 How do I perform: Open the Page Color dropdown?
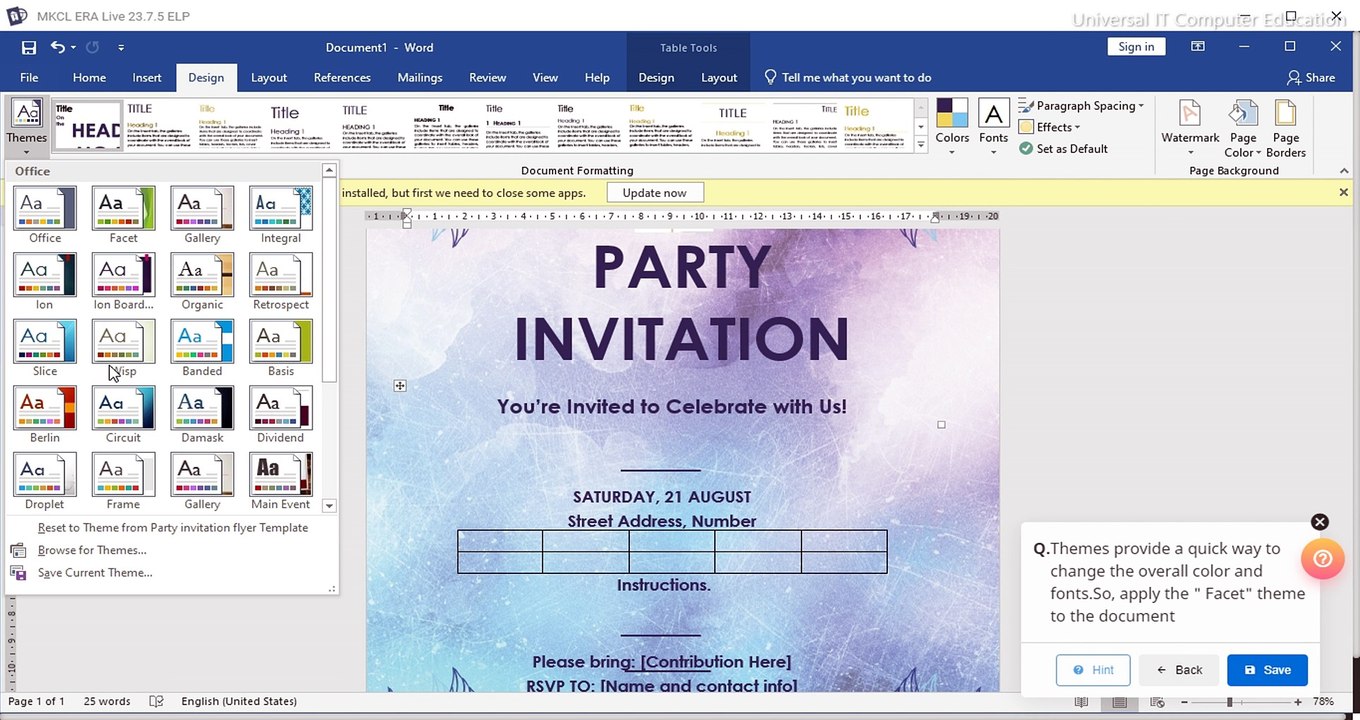[x=1243, y=130]
